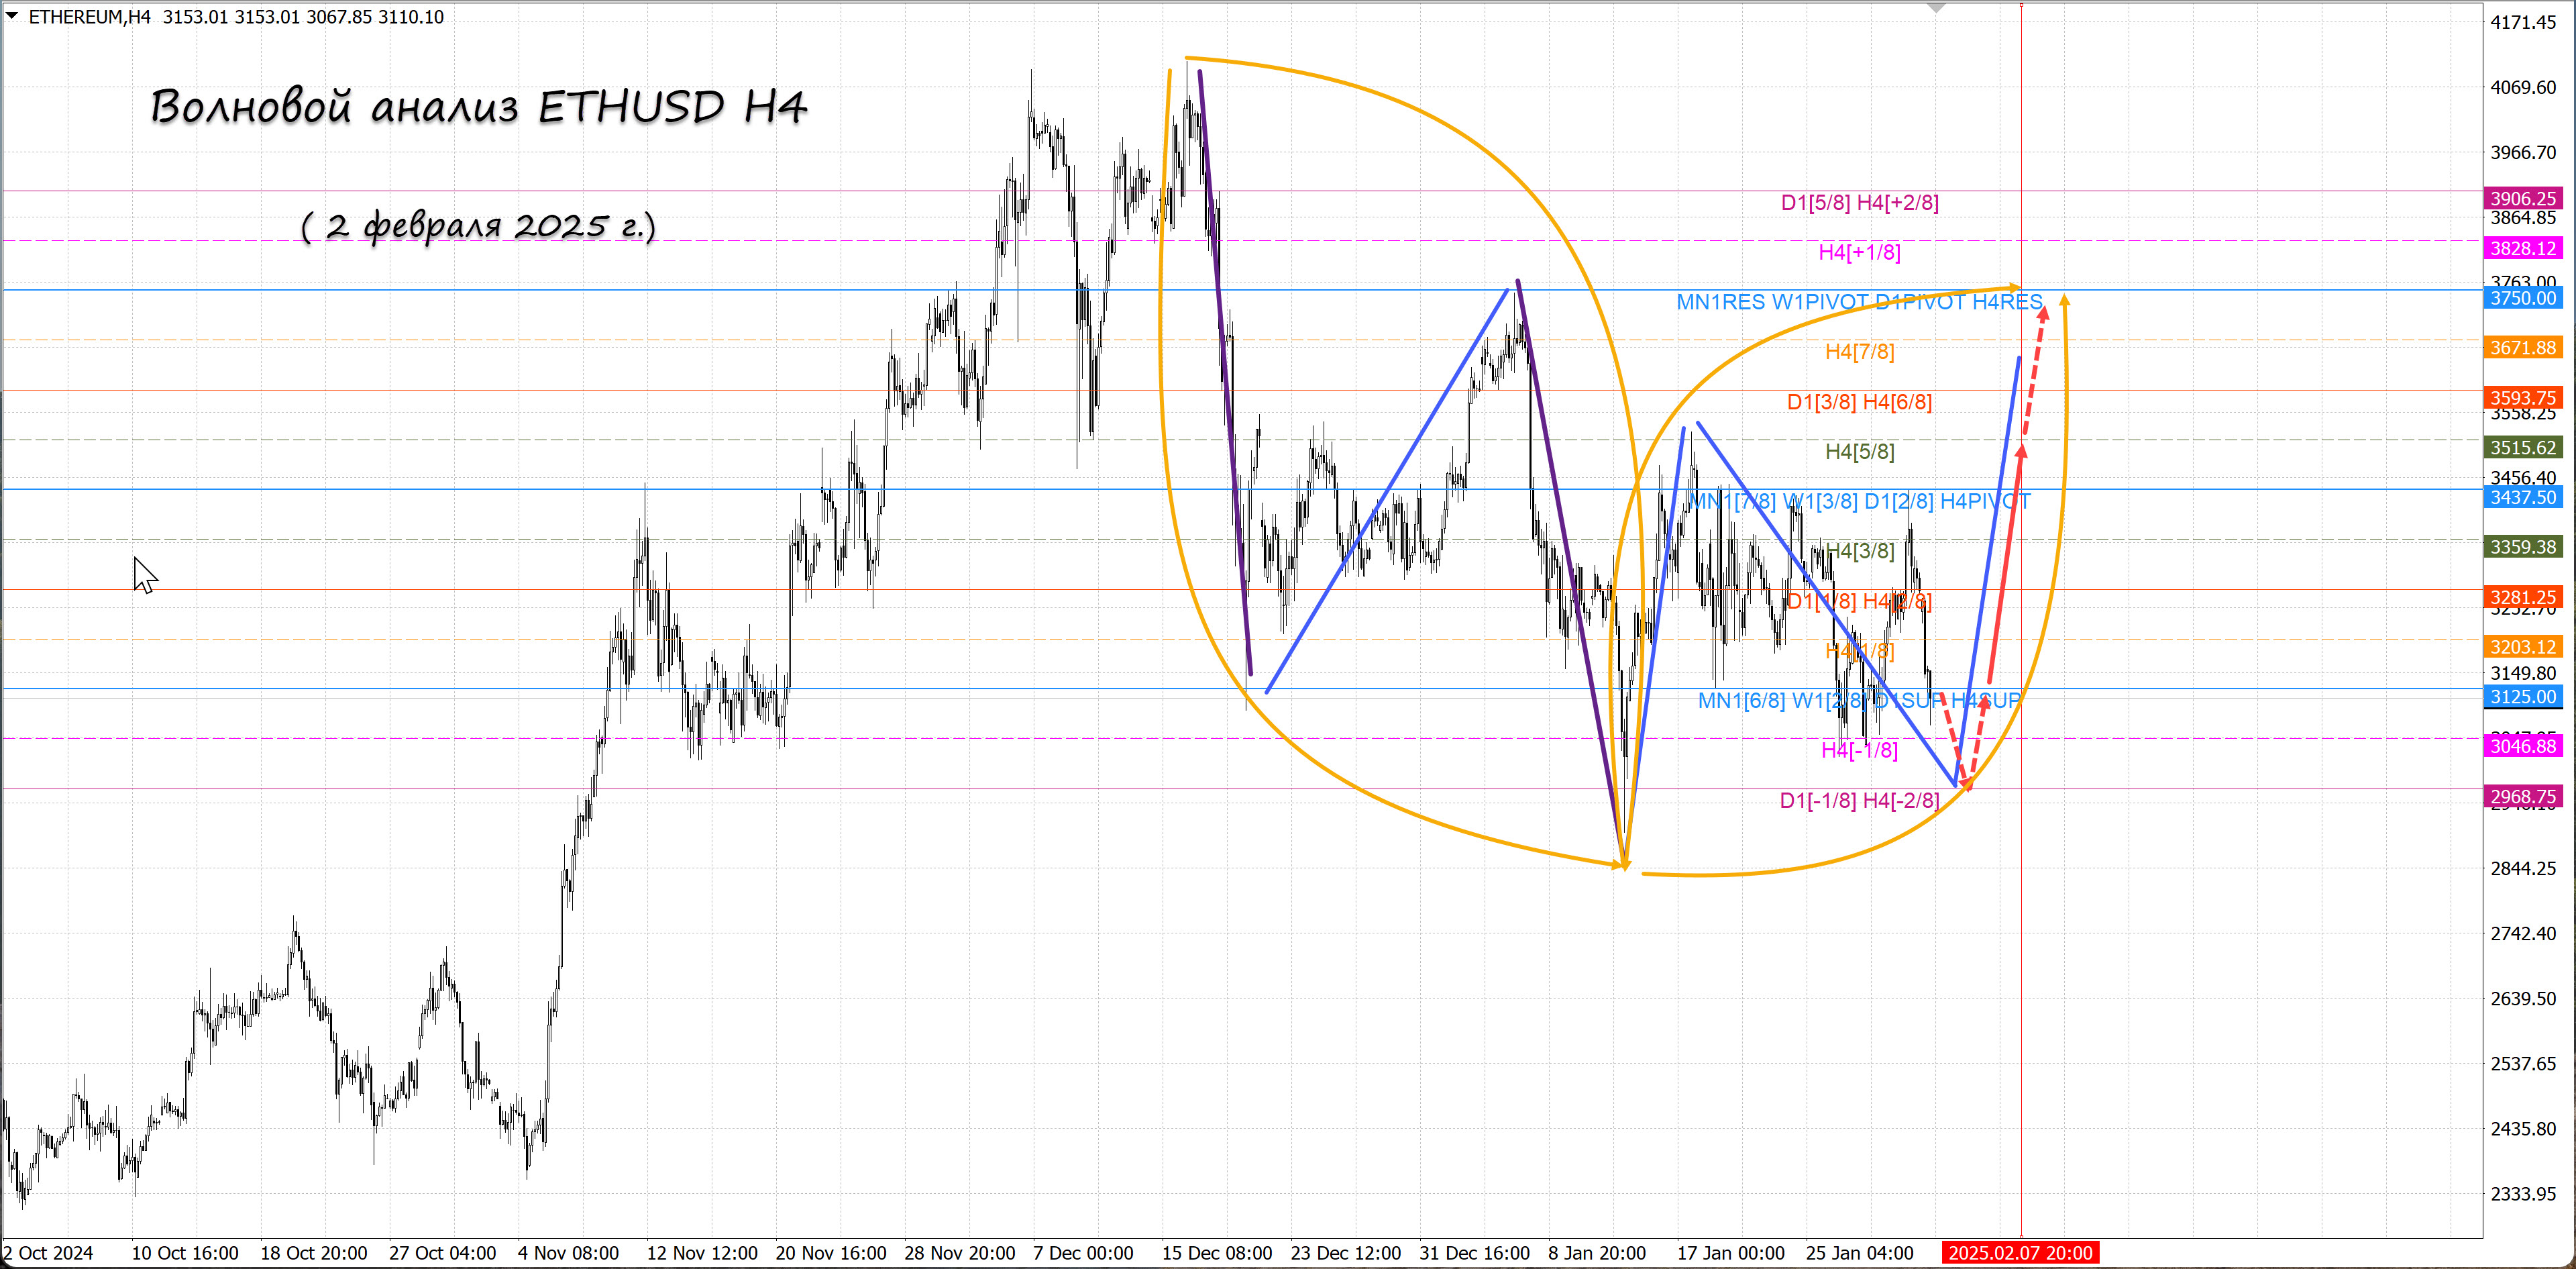Open the chart dropdown arrow beside ETHEREUM,H4
This screenshot has width=2576, height=1269.
12,16
